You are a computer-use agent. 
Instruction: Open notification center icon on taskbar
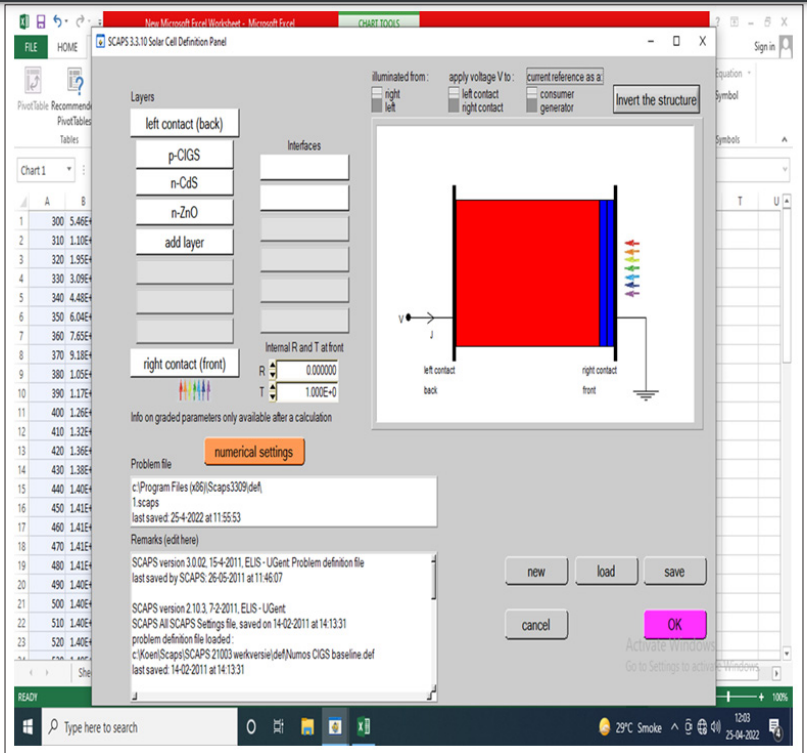pos(775,727)
